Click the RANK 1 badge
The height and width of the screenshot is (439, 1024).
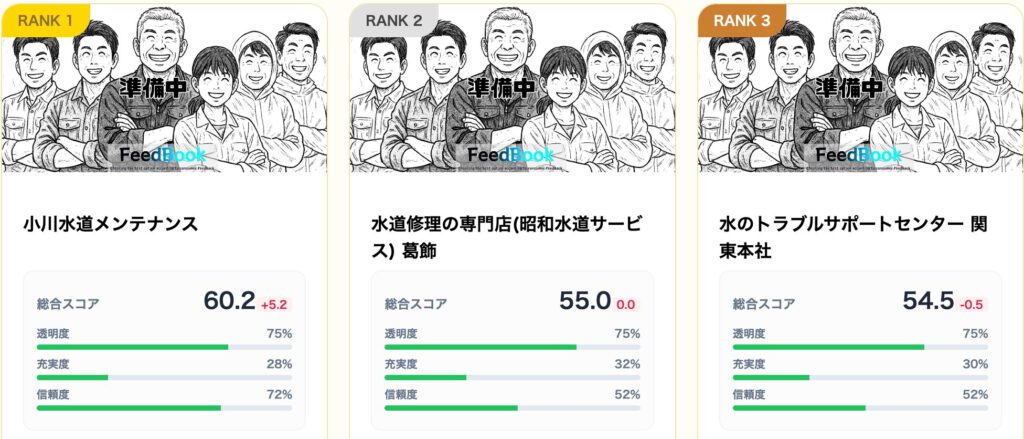[45, 18]
